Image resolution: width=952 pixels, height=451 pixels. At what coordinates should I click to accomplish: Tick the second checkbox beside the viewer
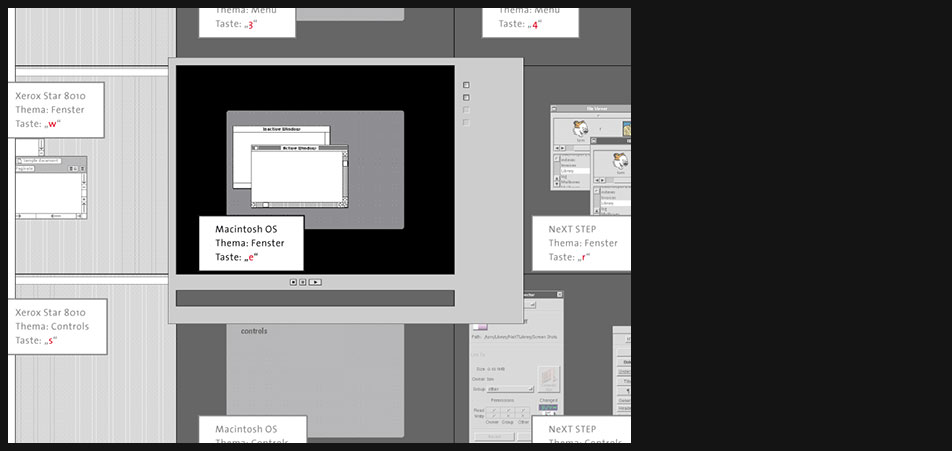[x=466, y=98]
